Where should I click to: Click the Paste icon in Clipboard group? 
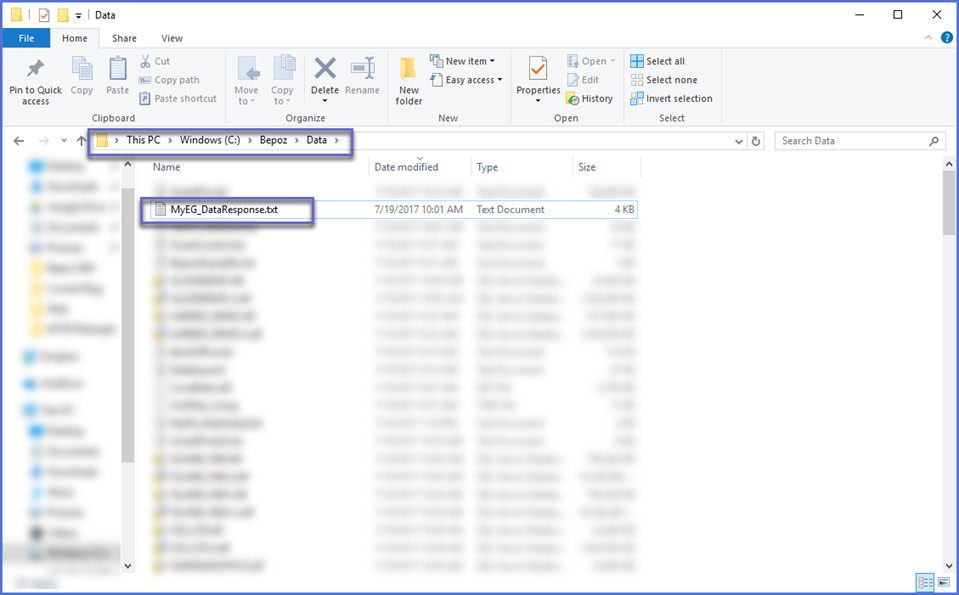pyautogui.click(x=118, y=70)
